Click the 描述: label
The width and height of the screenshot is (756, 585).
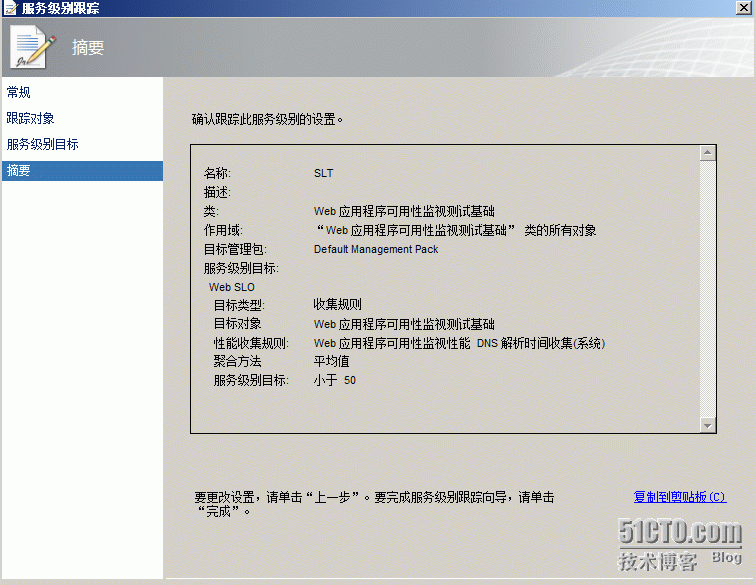217,192
